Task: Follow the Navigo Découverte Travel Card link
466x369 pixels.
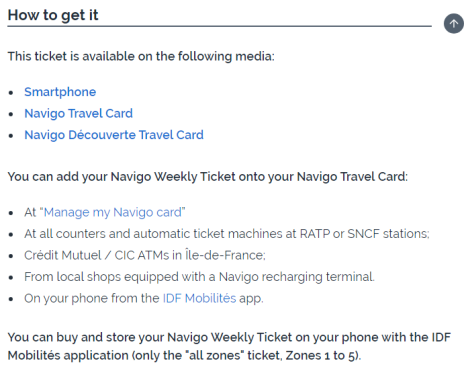Action: (114, 135)
